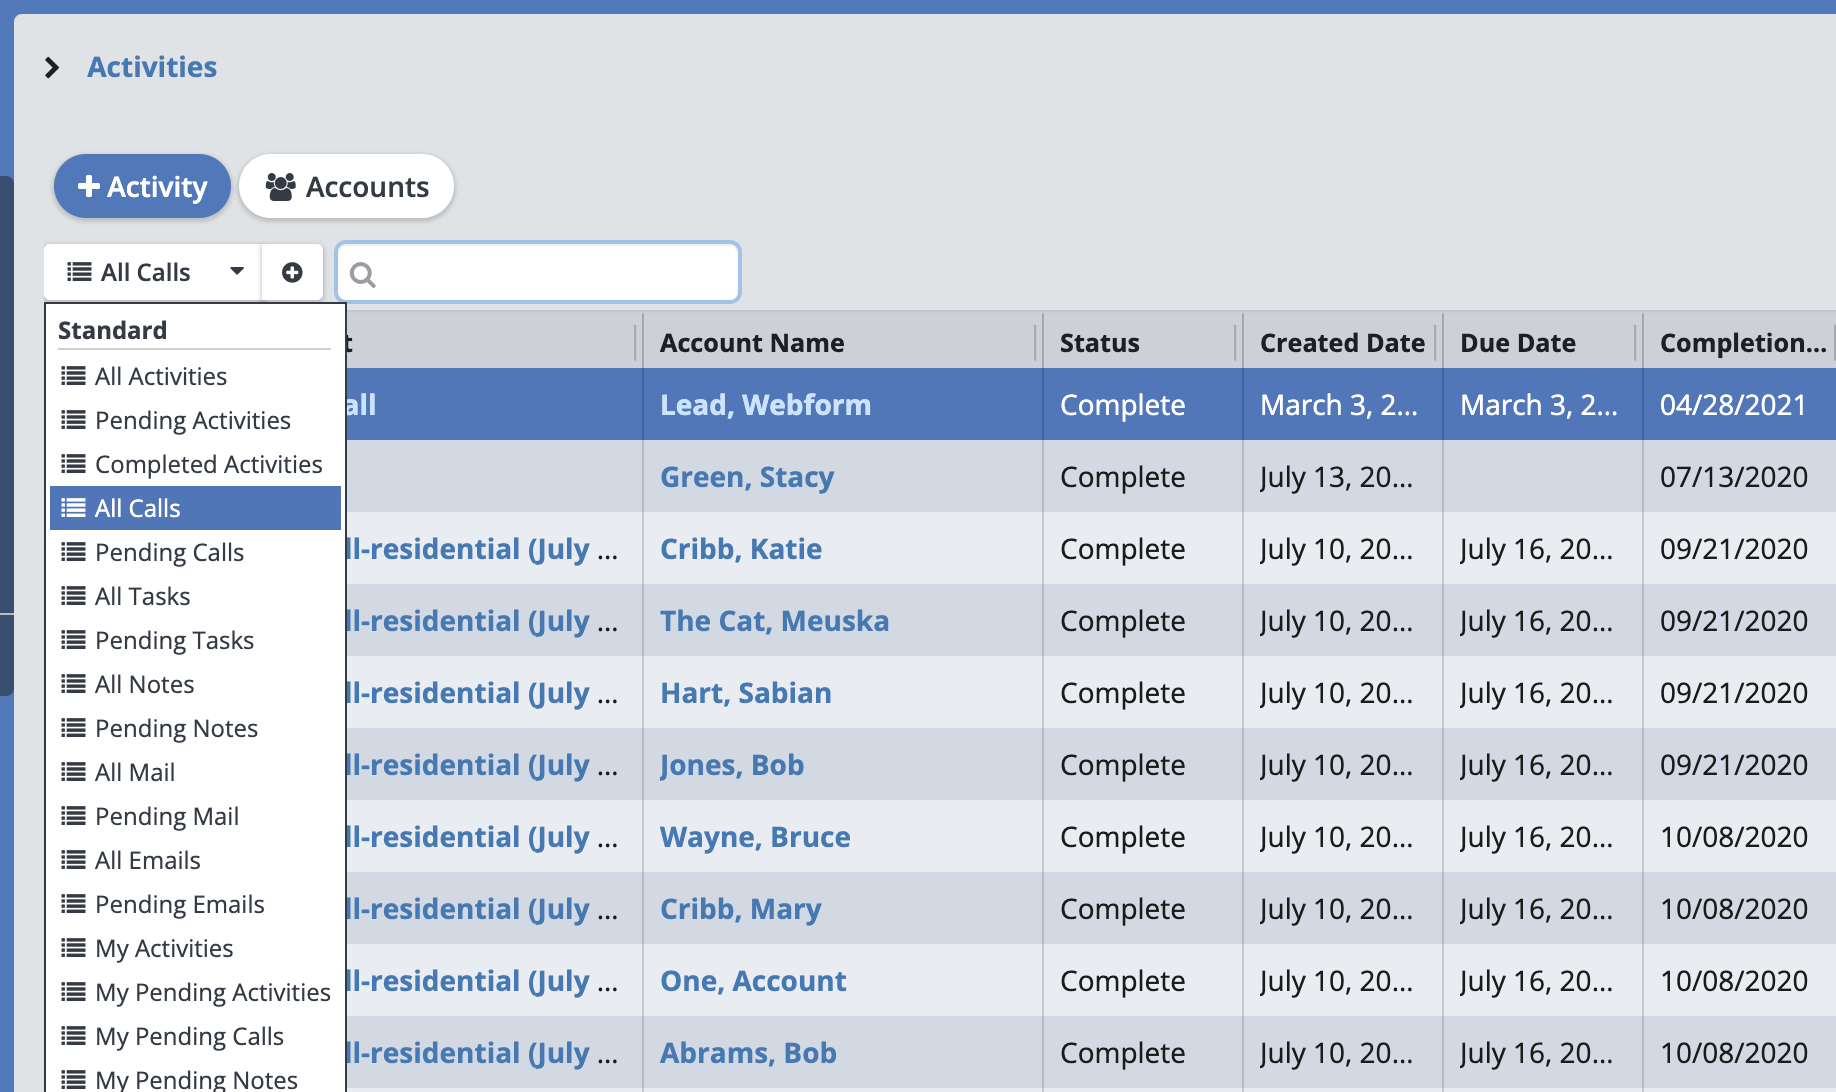1836x1092 pixels.
Task: Expand the Activities breadcrumb chevron
Action: click(x=52, y=68)
